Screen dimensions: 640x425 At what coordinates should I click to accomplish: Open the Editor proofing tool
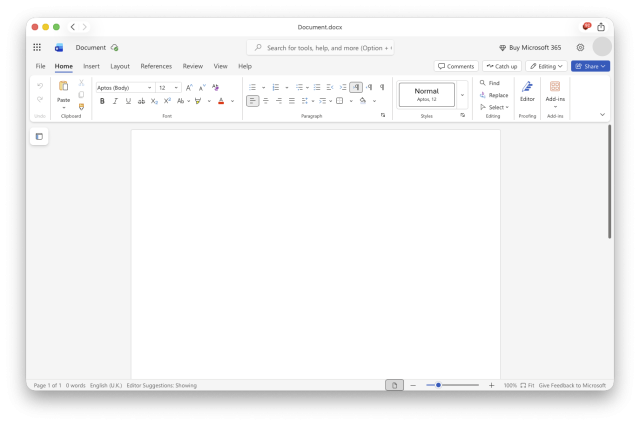(527, 91)
